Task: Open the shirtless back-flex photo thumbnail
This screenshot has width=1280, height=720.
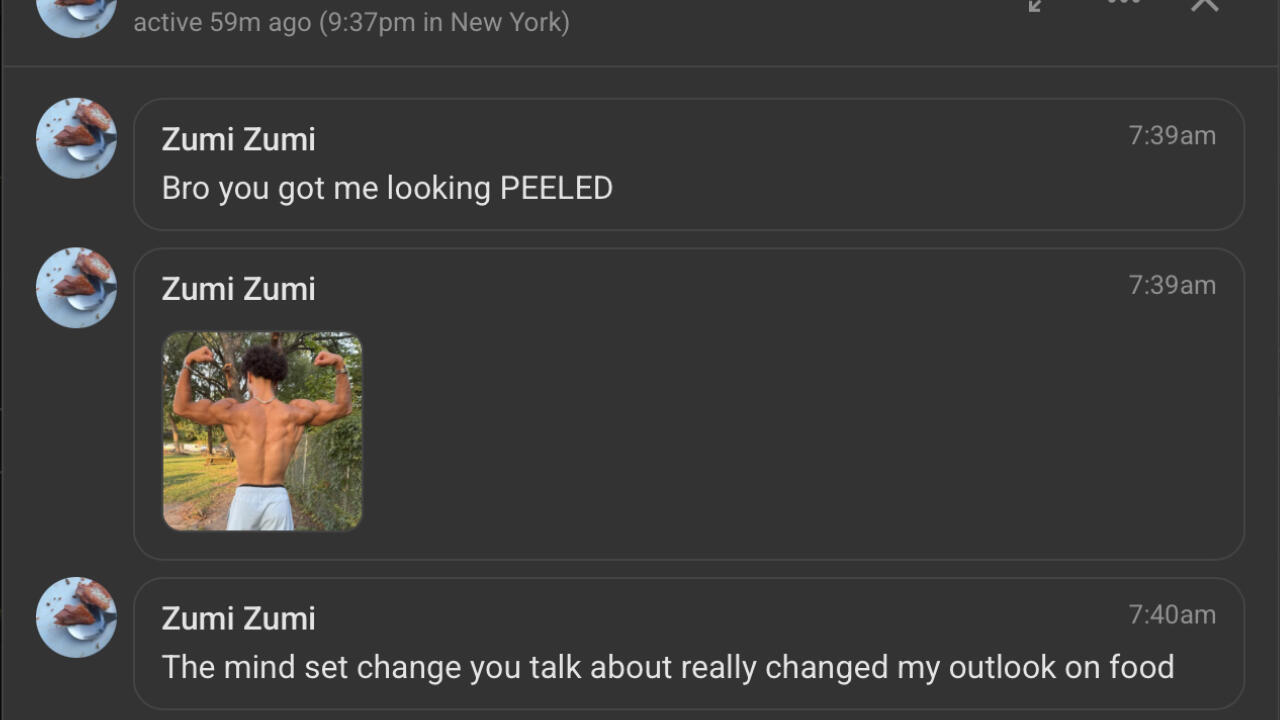Action: (x=262, y=431)
